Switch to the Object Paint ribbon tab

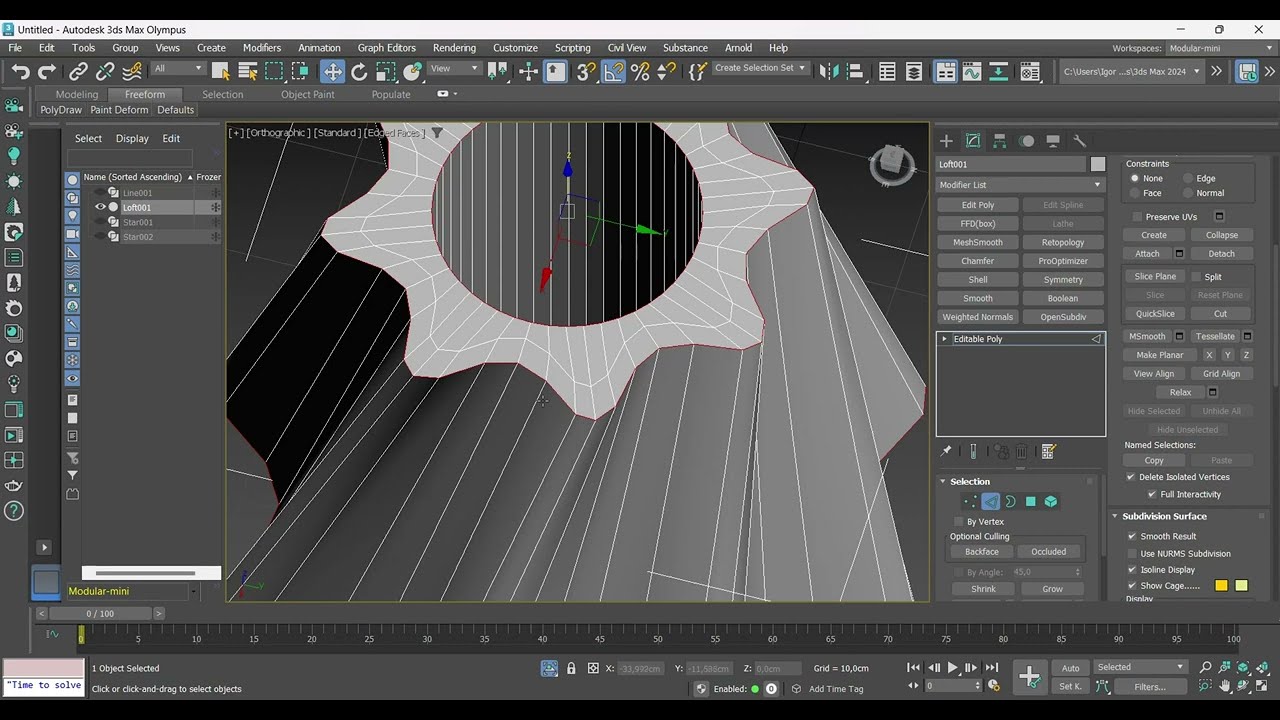[308, 94]
